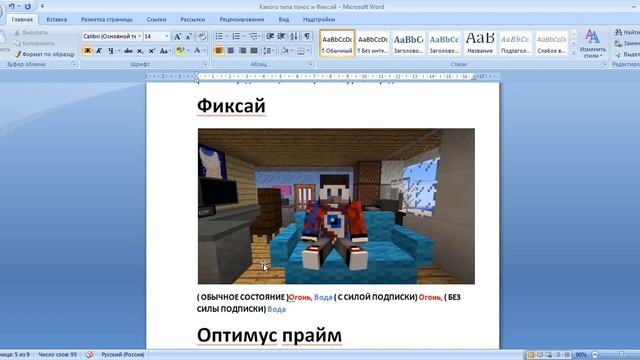This screenshot has height=360, width=640.
Task: Click the Sort icon
Action: 294,36
